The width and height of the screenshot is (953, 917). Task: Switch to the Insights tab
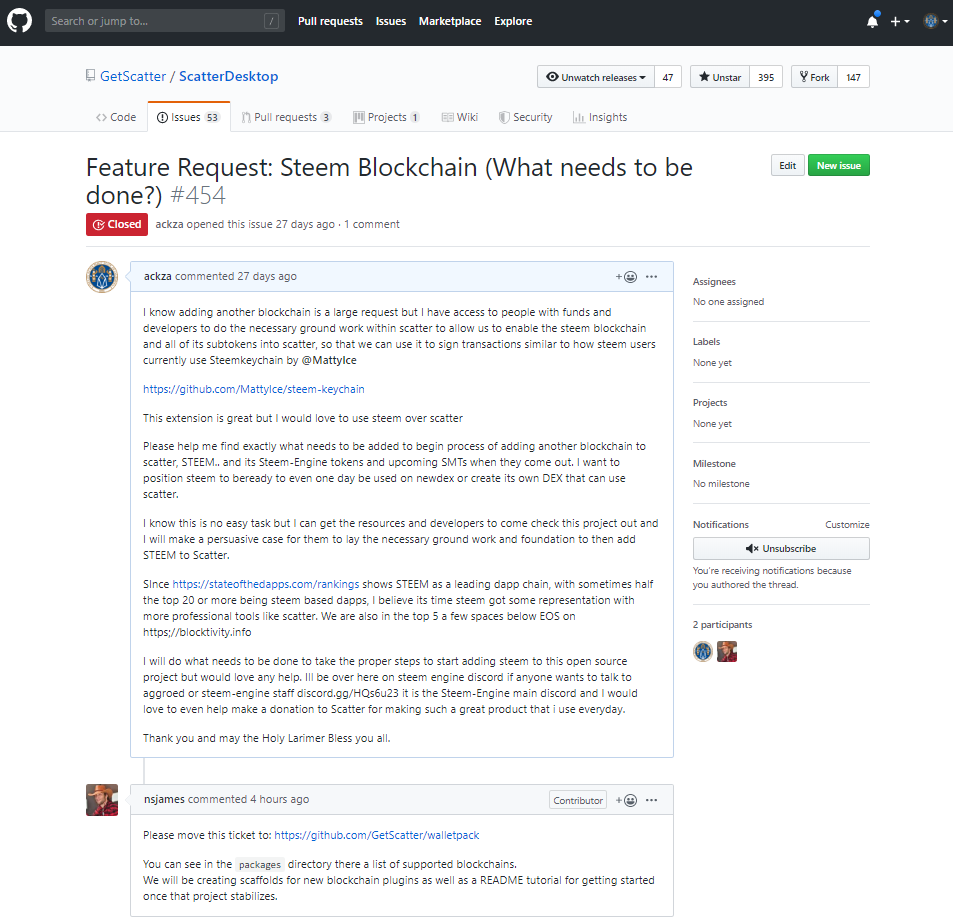click(600, 117)
